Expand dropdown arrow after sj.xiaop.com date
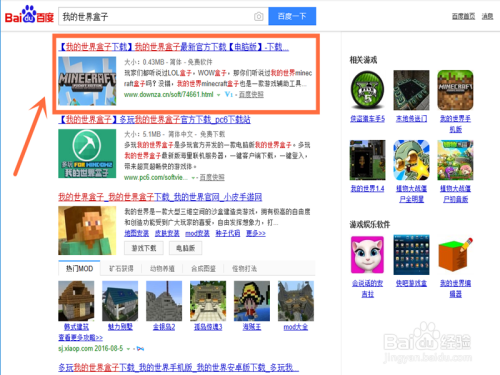Image resolution: width=500 pixels, height=375 pixels. coord(128,349)
